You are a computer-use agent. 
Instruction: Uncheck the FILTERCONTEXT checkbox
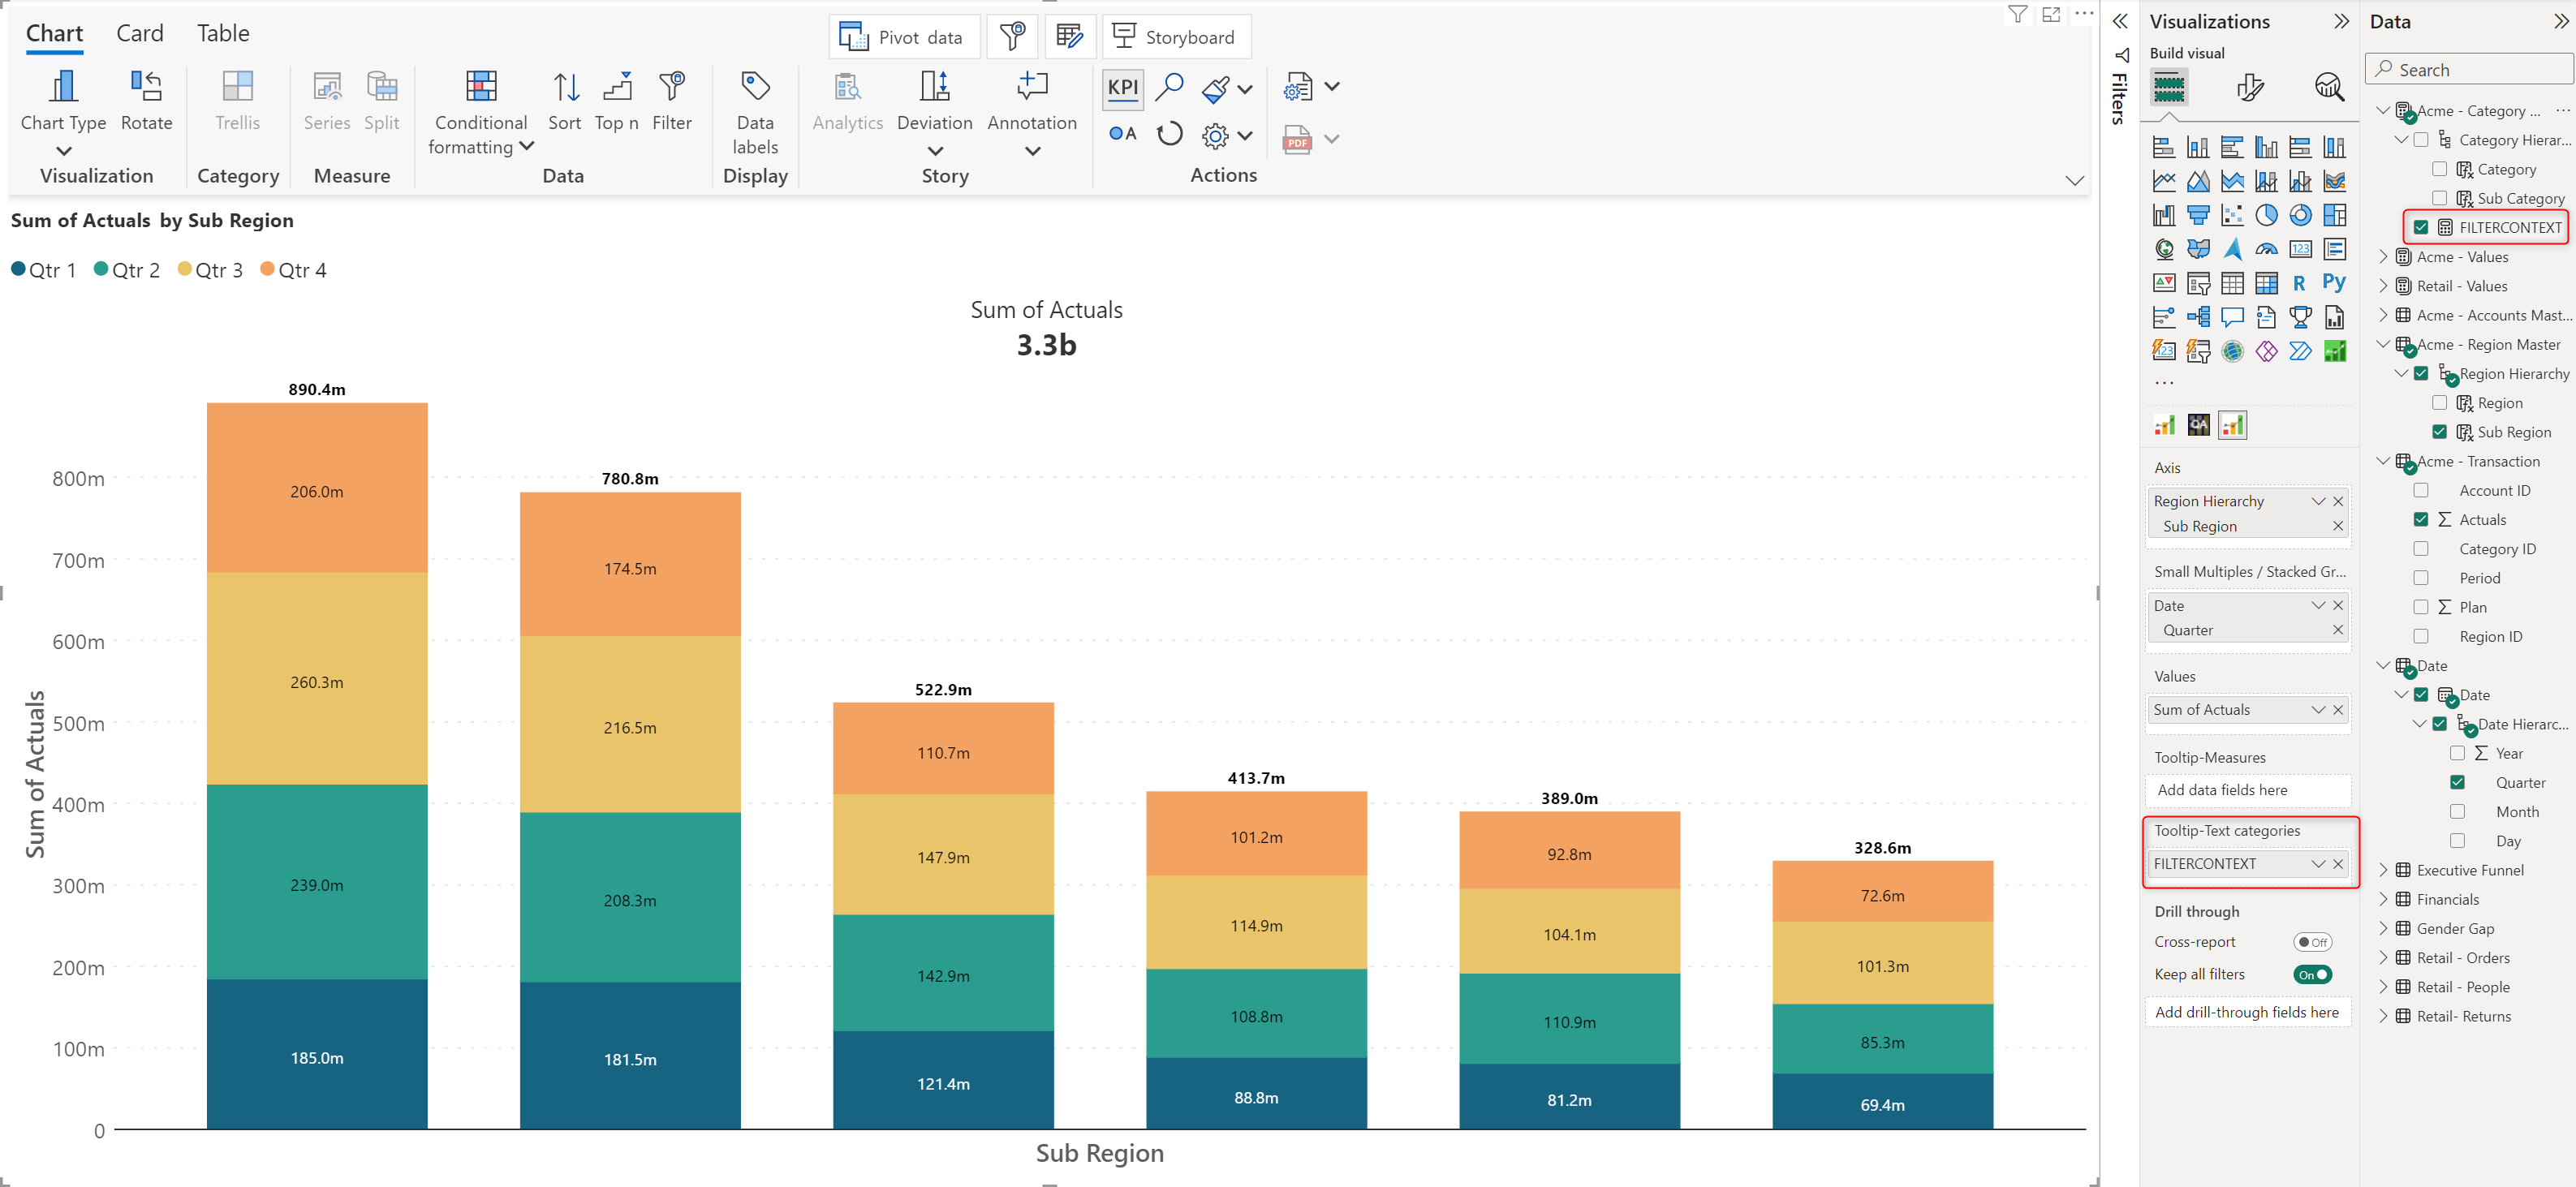2421,228
